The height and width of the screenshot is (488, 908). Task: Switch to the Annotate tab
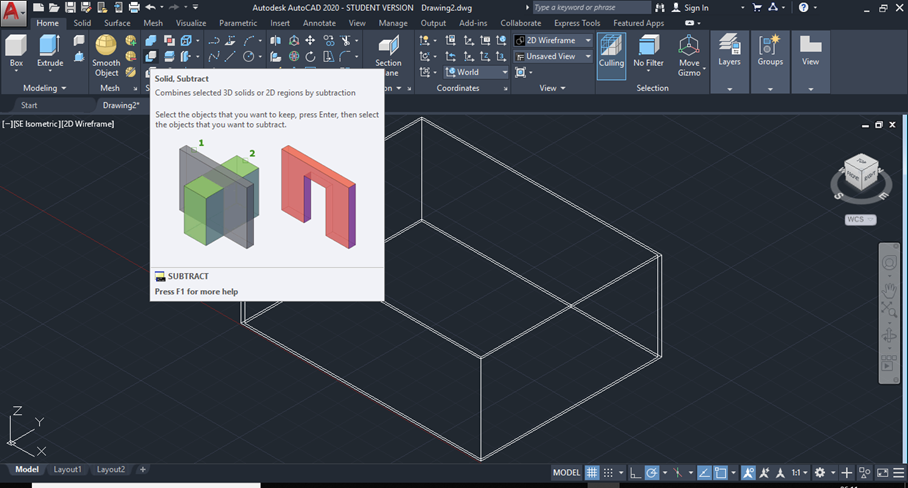319,23
